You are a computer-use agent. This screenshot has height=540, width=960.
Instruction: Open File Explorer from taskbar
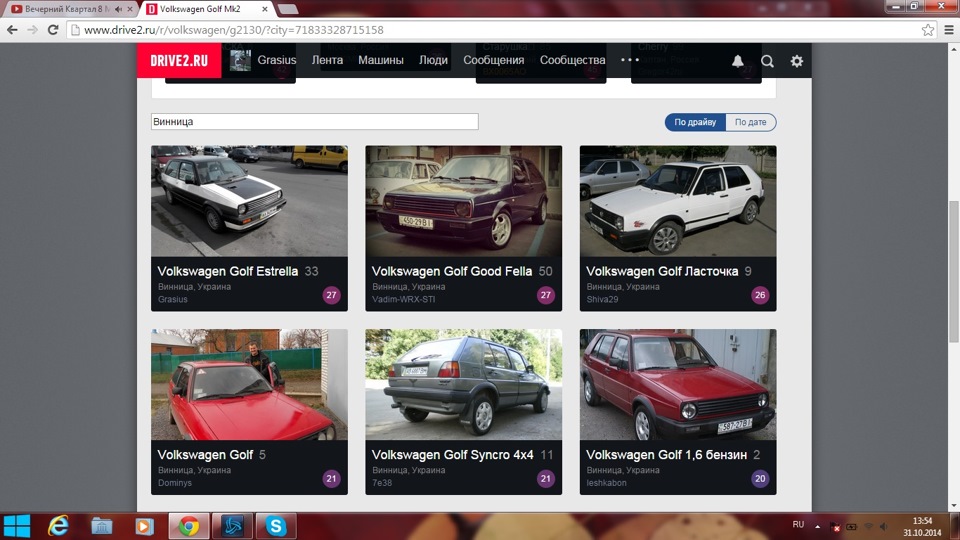pyautogui.click(x=102, y=526)
